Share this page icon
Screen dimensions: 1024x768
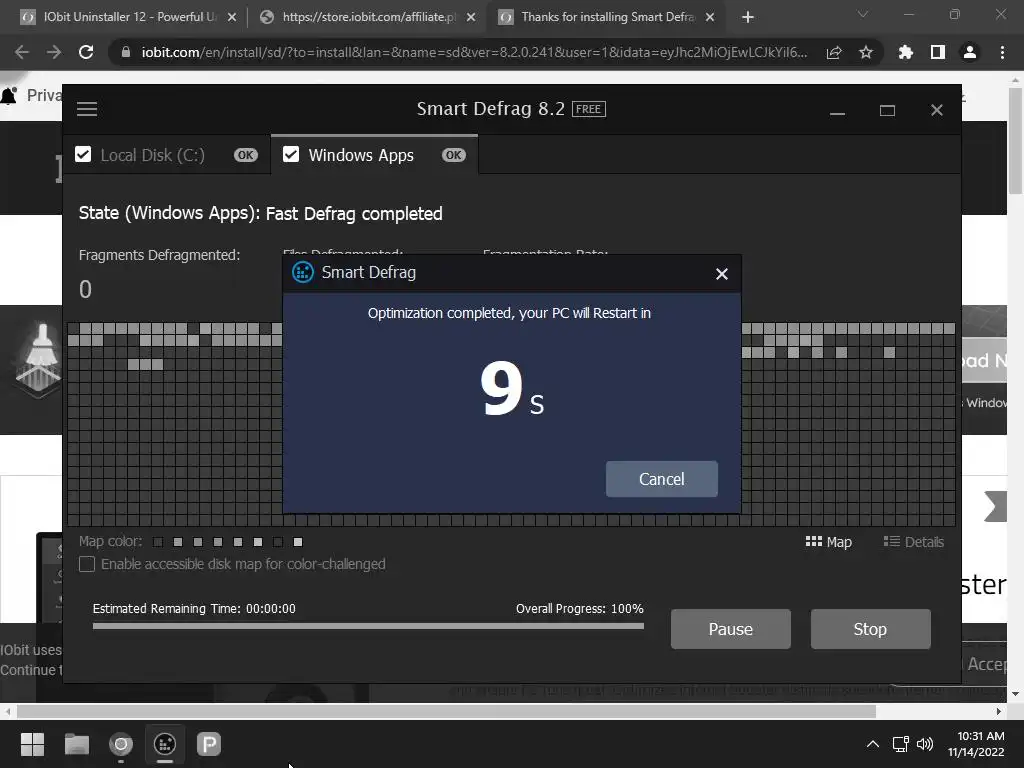pos(834,53)
